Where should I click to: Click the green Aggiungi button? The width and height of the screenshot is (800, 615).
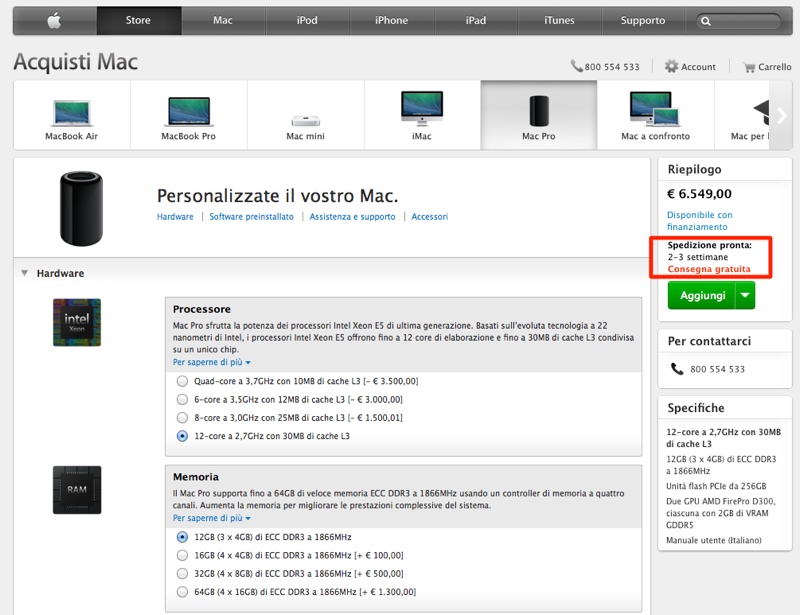702,296
